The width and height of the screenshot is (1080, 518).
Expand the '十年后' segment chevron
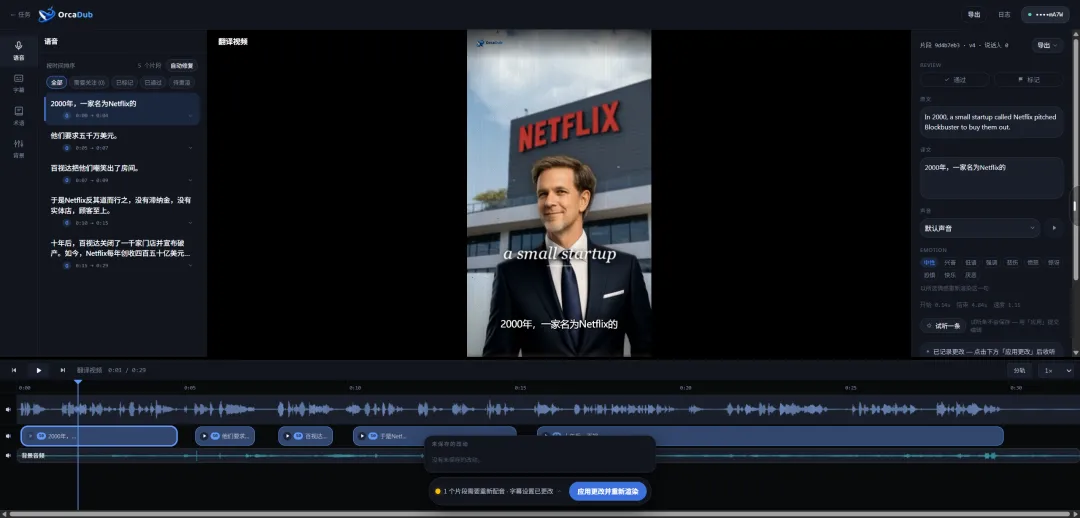click(191, 265)
